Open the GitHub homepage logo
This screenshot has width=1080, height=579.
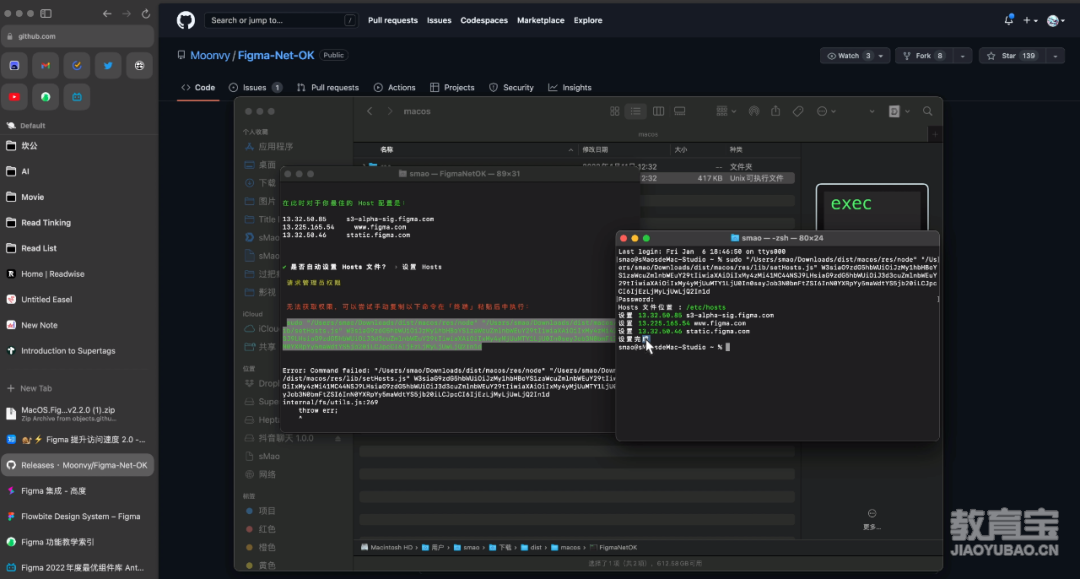point(186,21)
